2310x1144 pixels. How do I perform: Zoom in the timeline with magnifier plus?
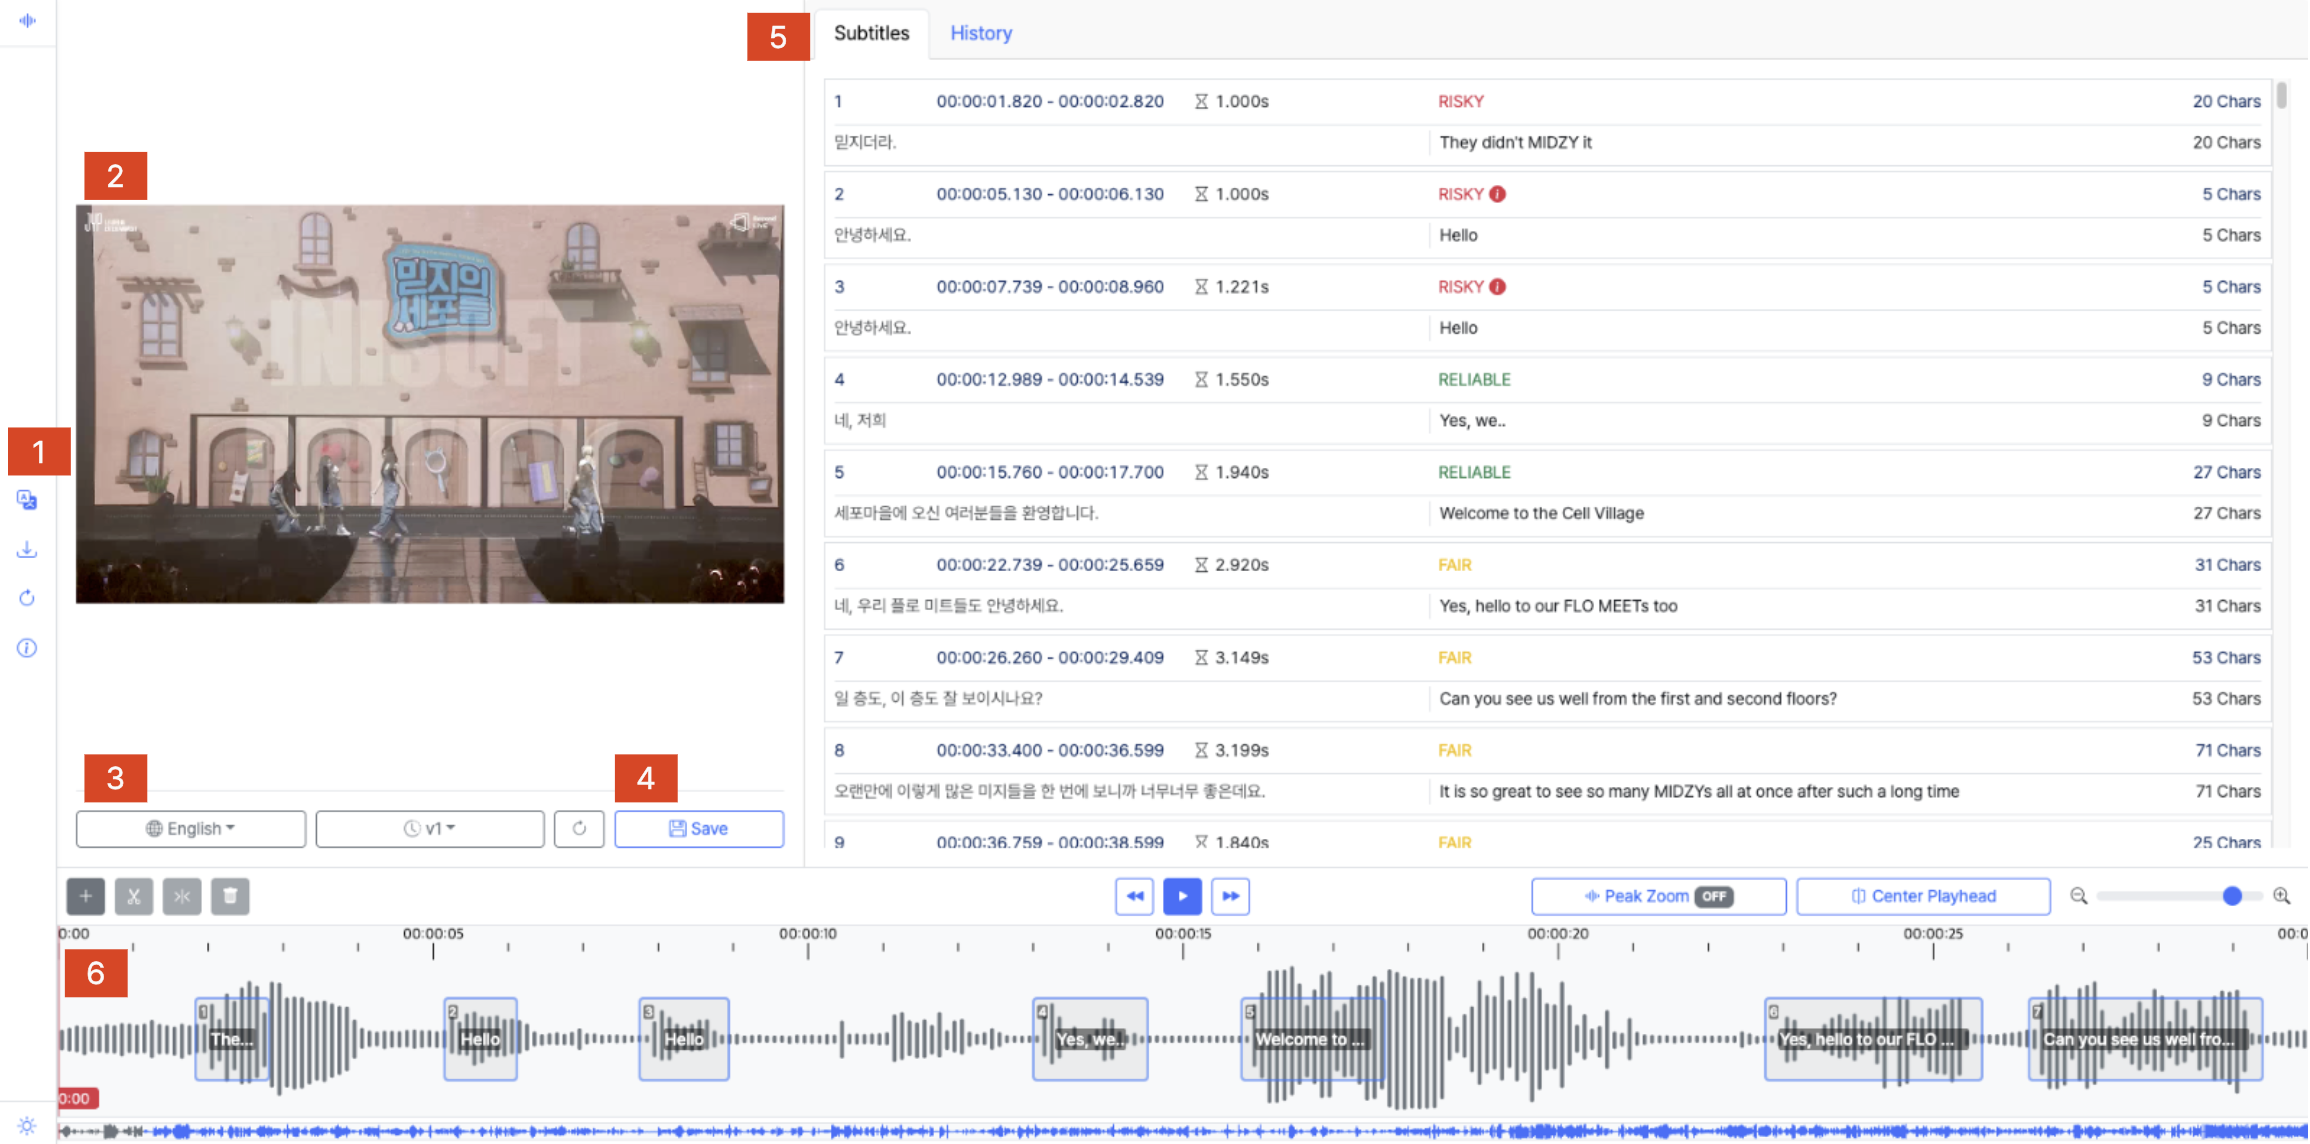click(2282, 896)
